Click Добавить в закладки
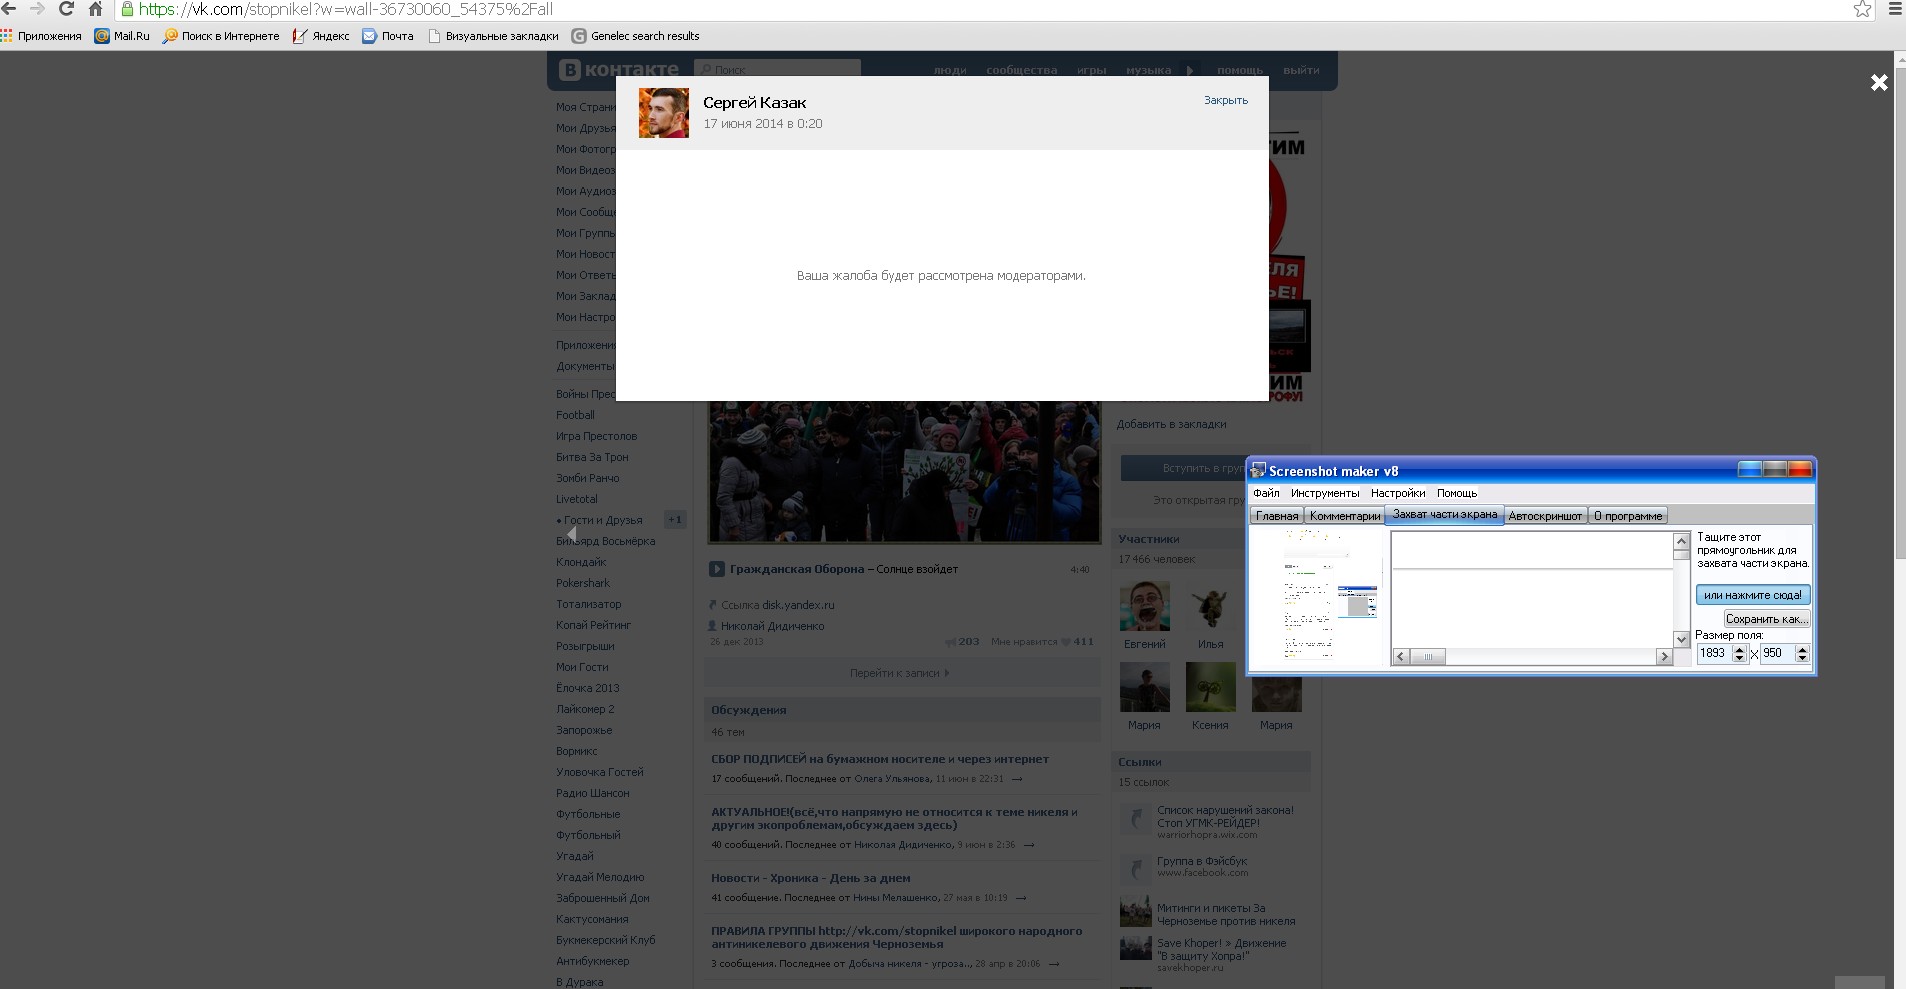 point(1172,424)
